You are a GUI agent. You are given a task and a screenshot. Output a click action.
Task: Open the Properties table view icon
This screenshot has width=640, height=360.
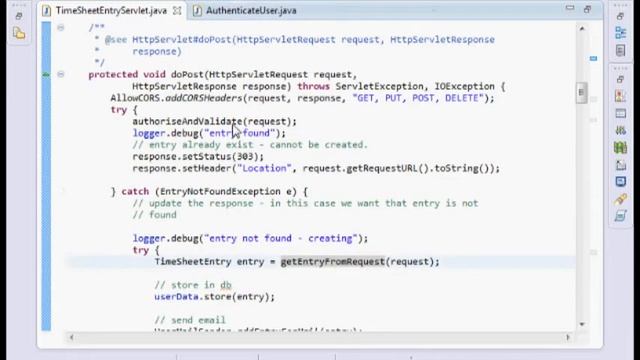[x=620, y=113]
